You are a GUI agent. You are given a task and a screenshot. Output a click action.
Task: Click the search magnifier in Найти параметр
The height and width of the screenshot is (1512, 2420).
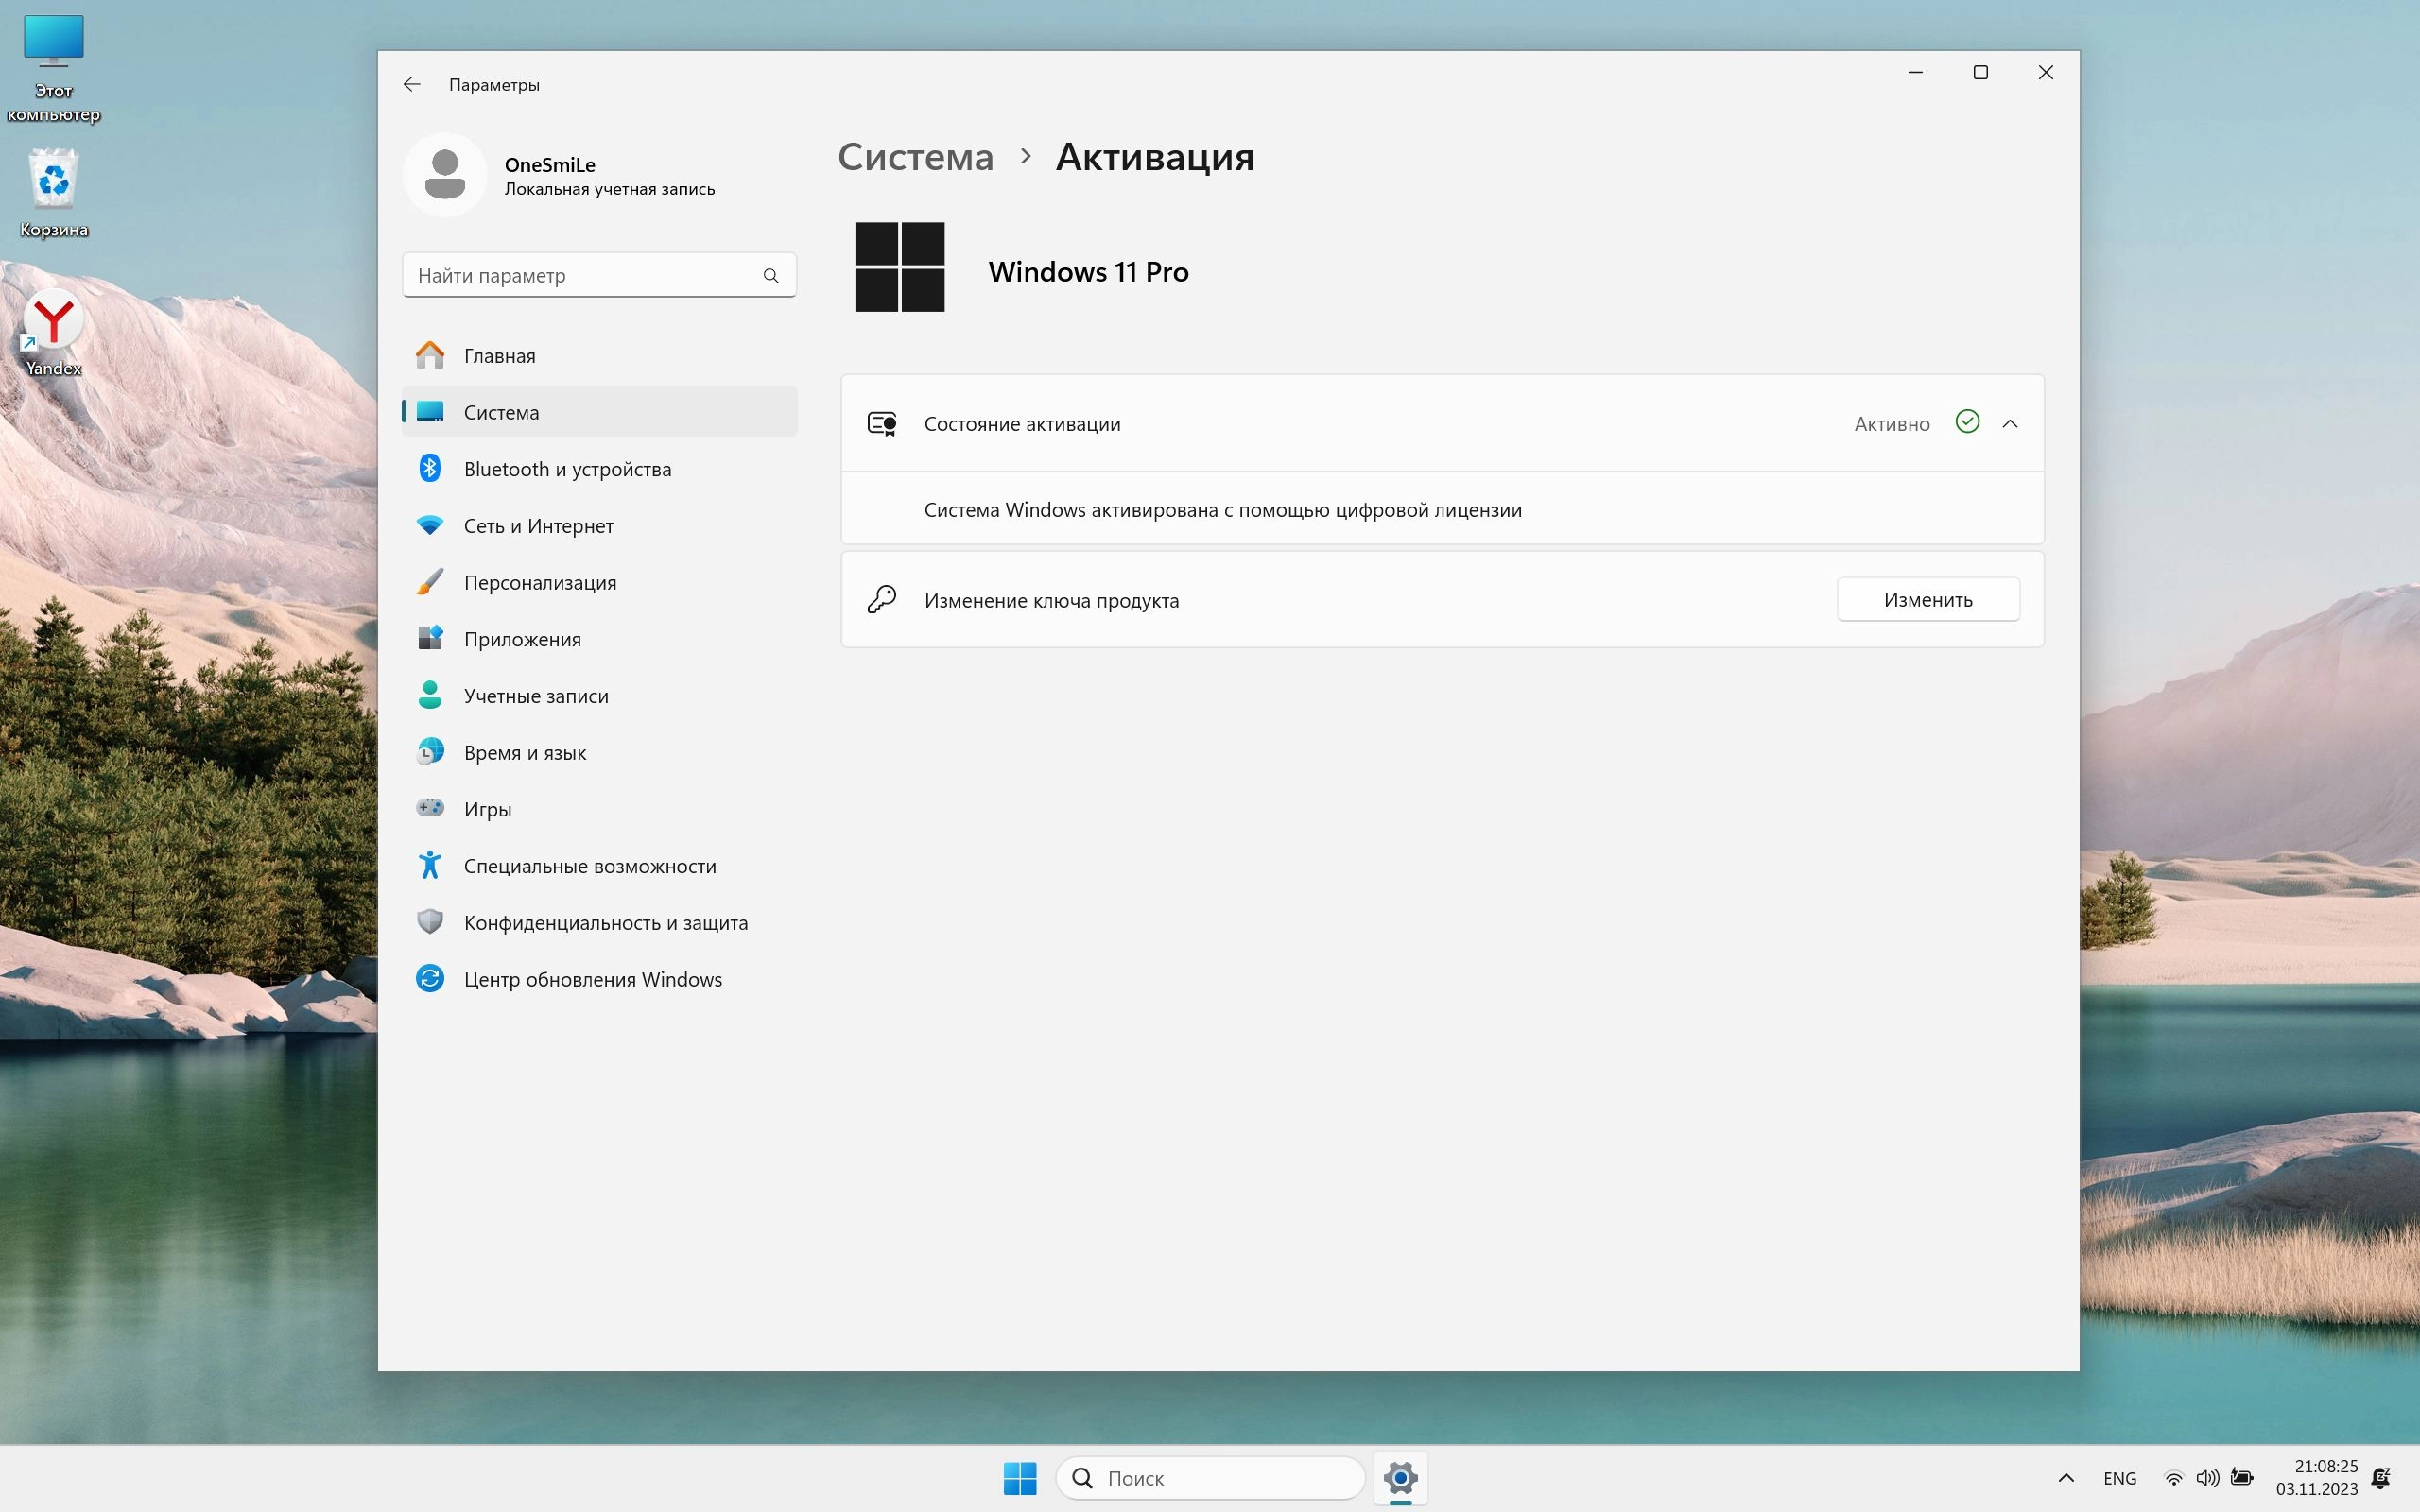point(770,276)
